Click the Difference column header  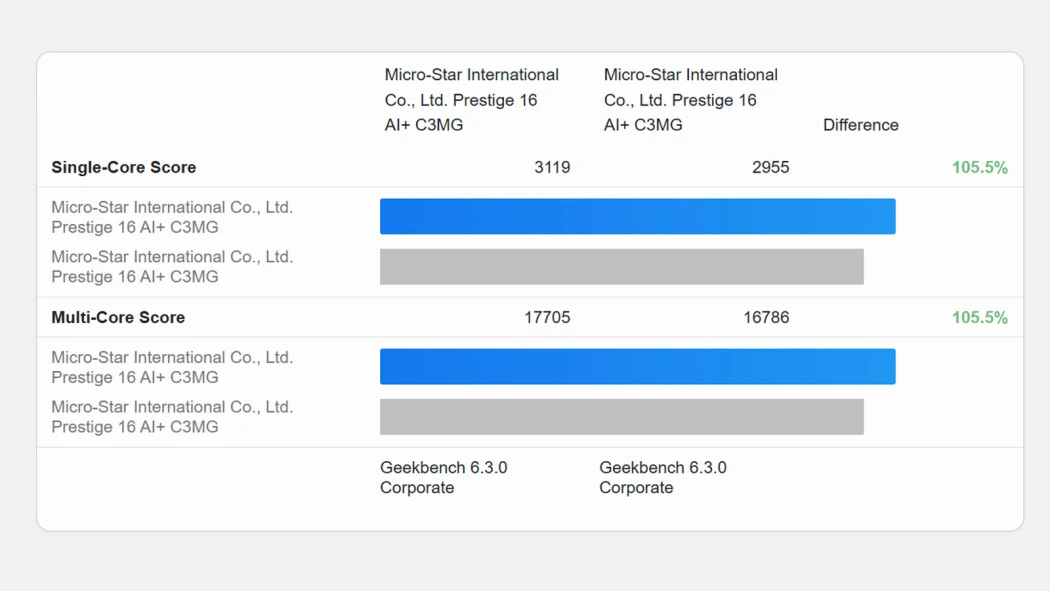[x=860, y=125]
